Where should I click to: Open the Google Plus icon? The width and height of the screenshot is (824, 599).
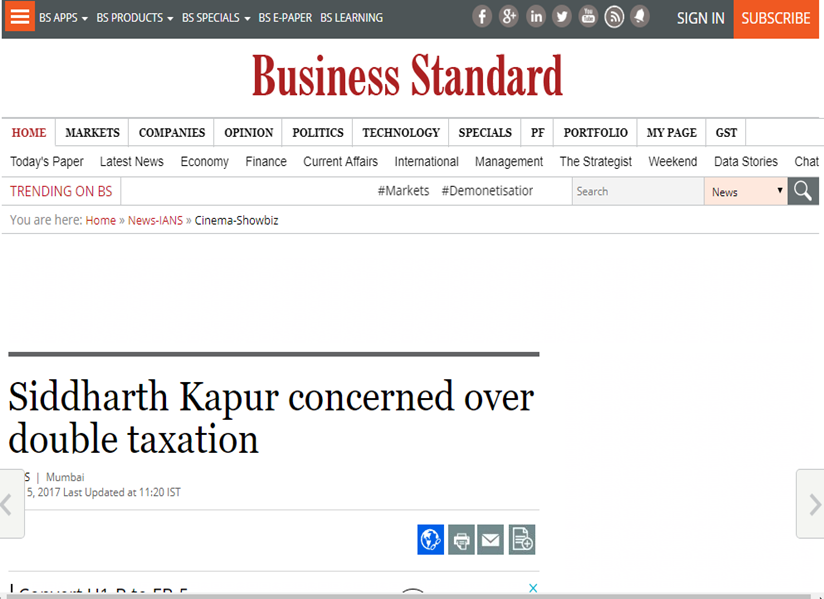(x=509, y=17)
